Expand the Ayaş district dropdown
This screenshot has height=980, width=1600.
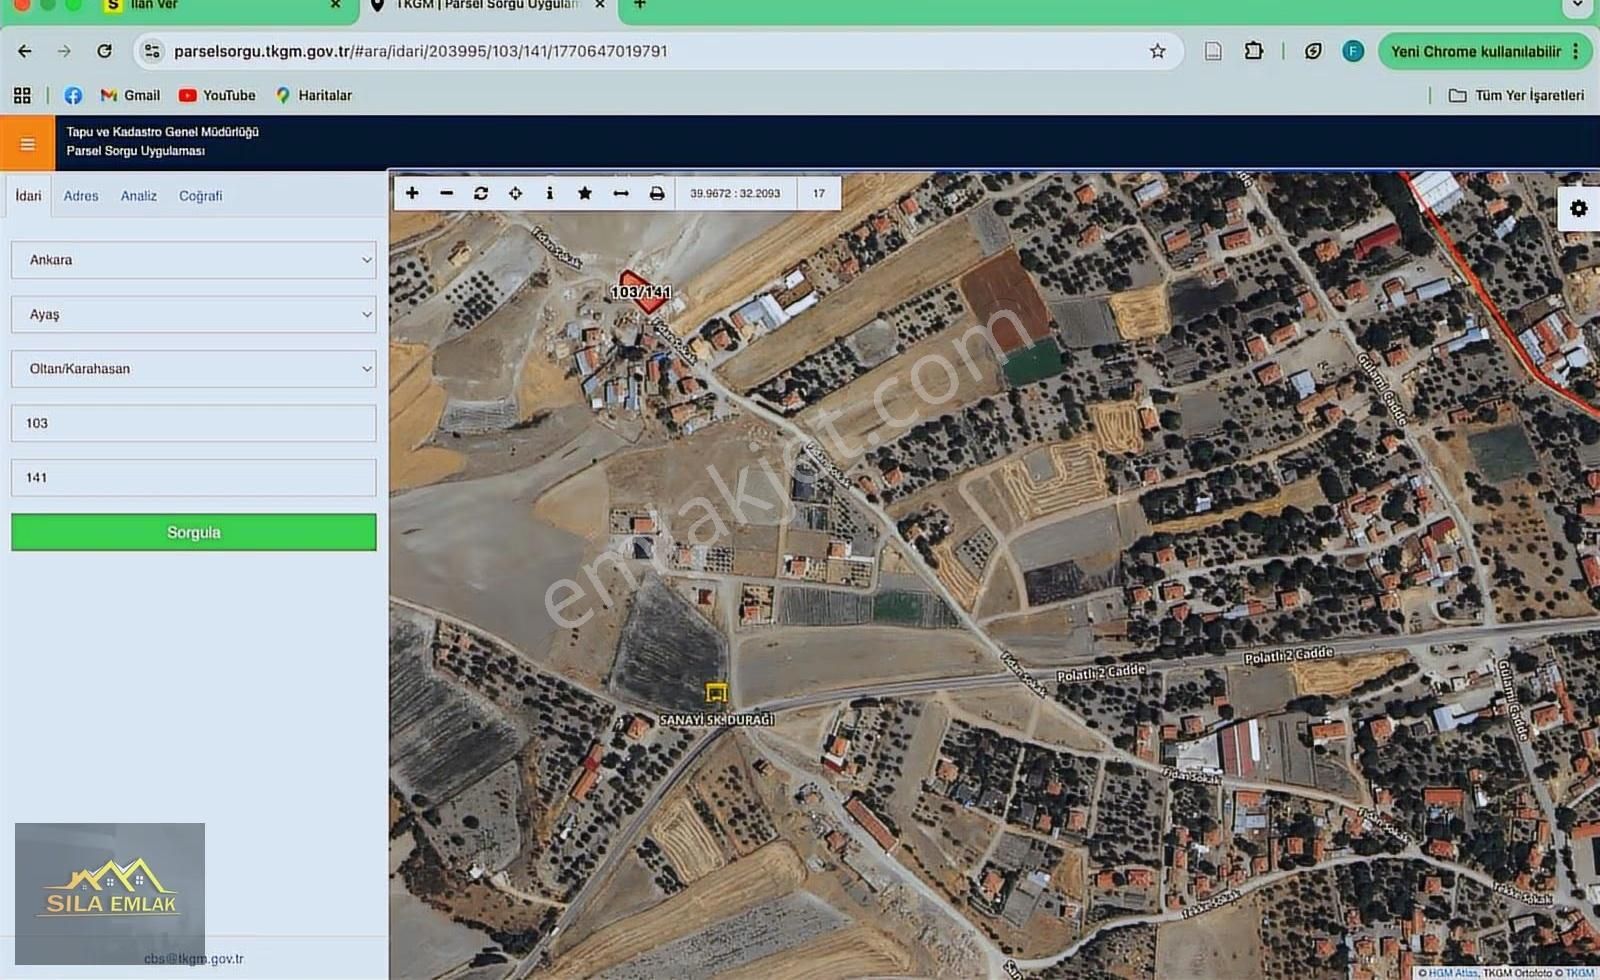coord(194,314)
